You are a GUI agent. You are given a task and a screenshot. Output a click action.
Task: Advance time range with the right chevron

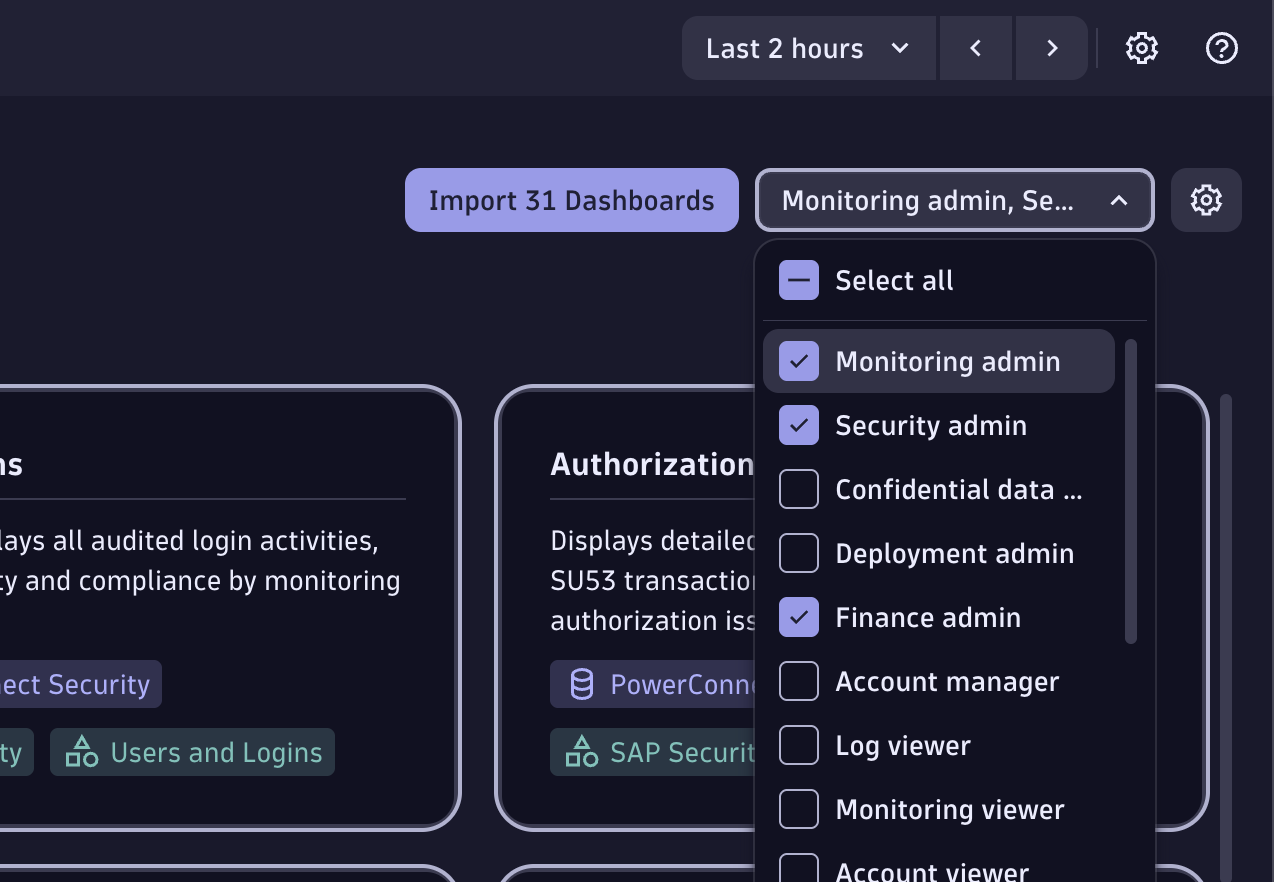pos(1051,47)
